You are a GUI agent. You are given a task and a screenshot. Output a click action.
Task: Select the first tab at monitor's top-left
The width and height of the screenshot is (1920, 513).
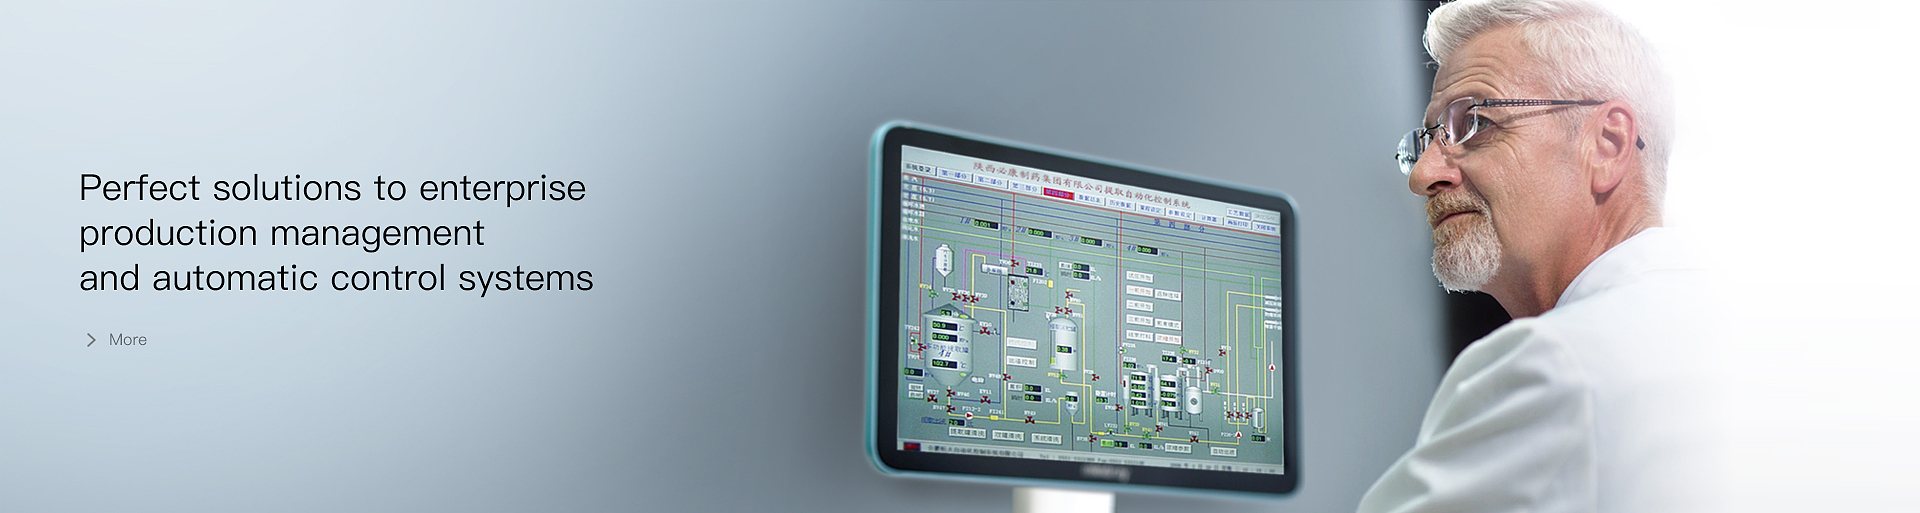[x=917, y=169]
